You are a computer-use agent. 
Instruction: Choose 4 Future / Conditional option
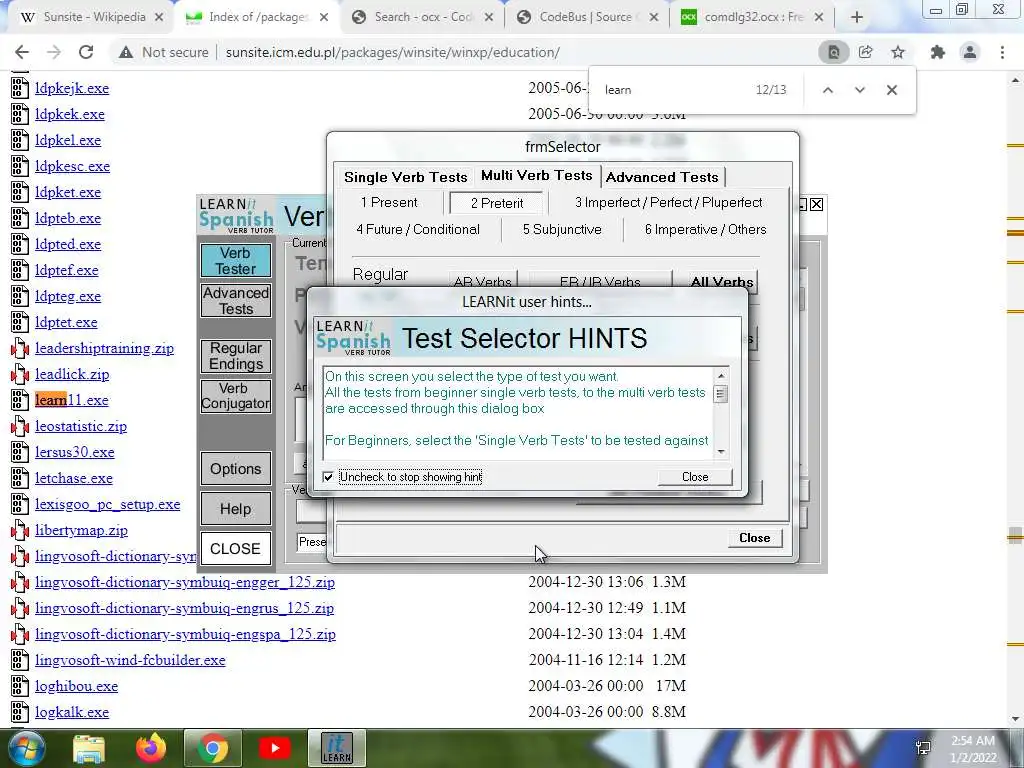[418, 229]
